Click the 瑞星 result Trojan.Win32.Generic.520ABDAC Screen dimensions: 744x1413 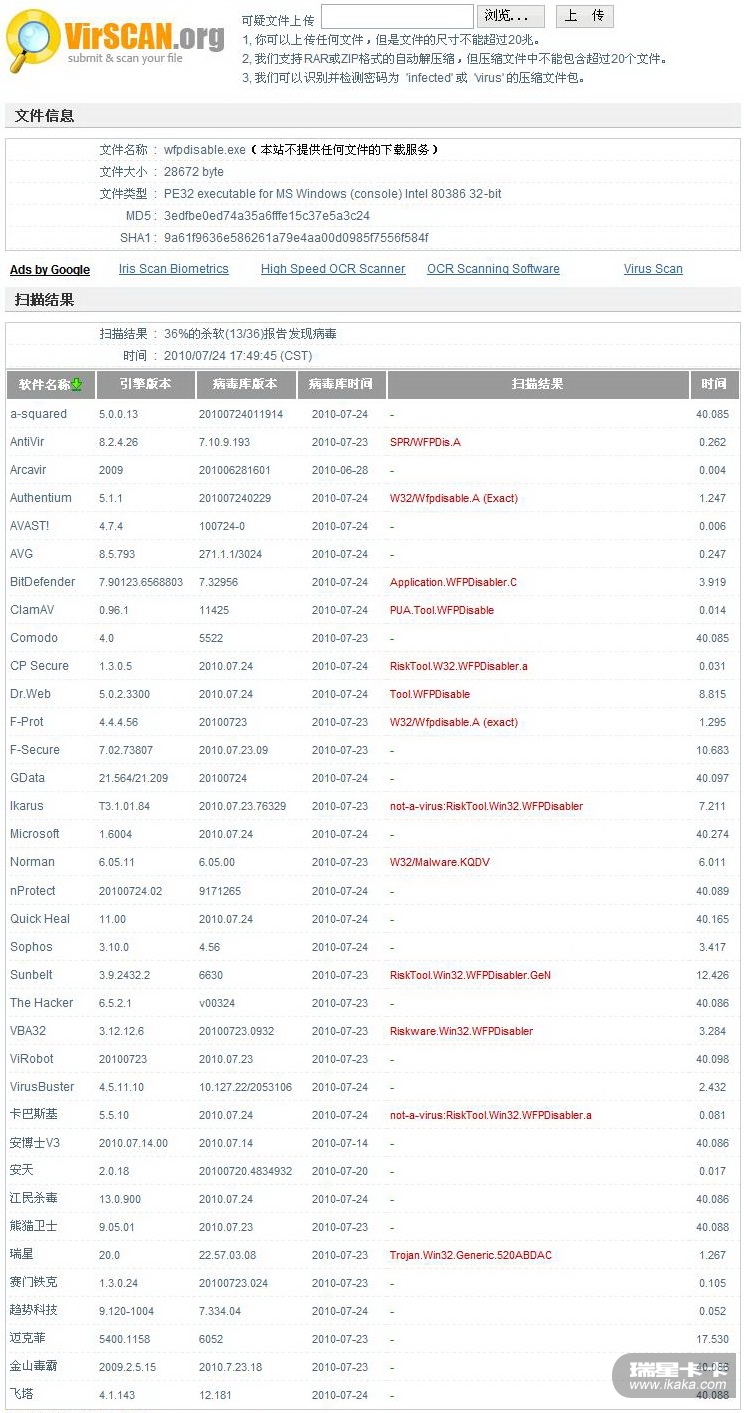click(x=470, y=1255)
